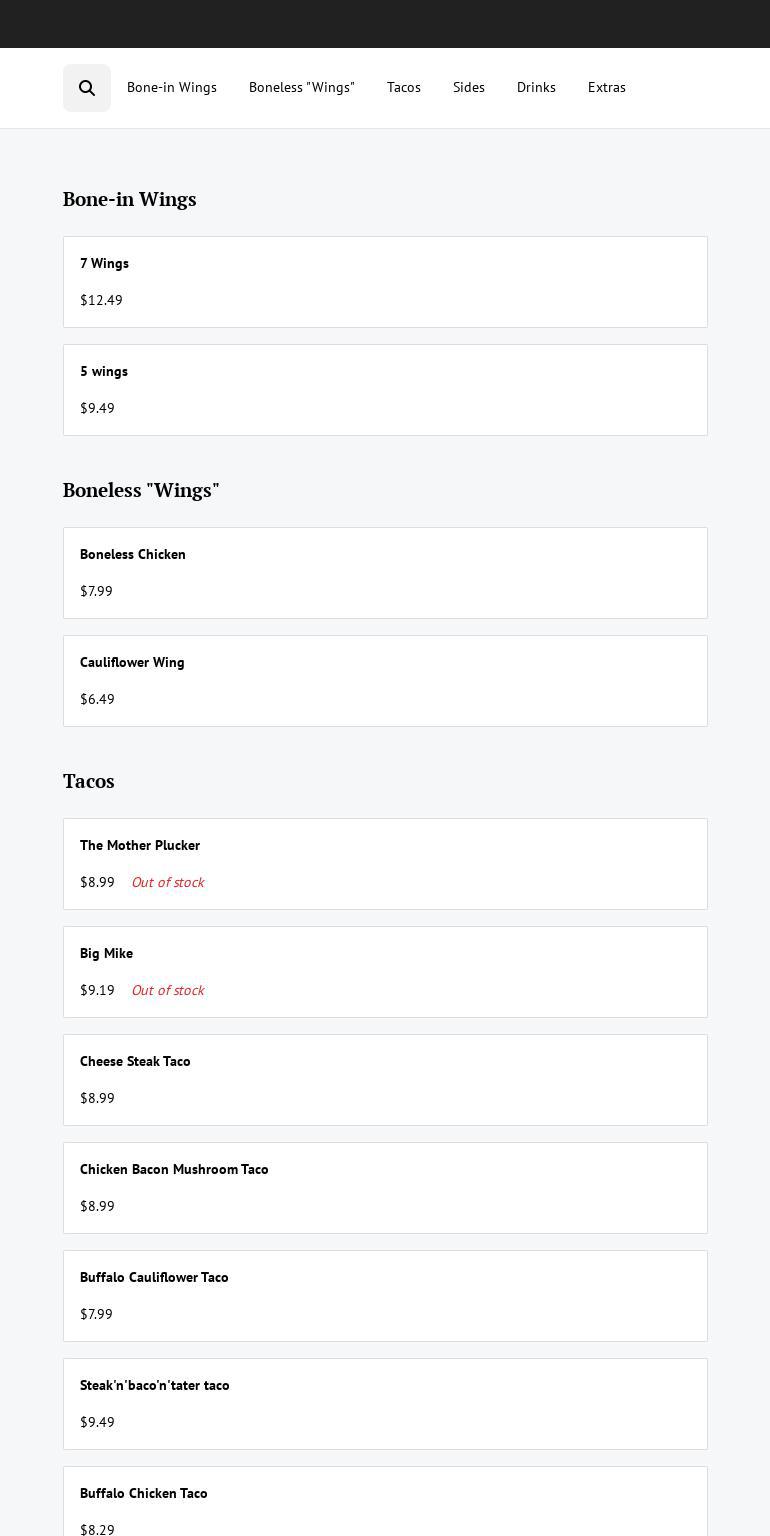Click The Mother Plucker taco card
Viewport: 770px width, 1536px height.
pyautogui.click(x=385, y=864)
